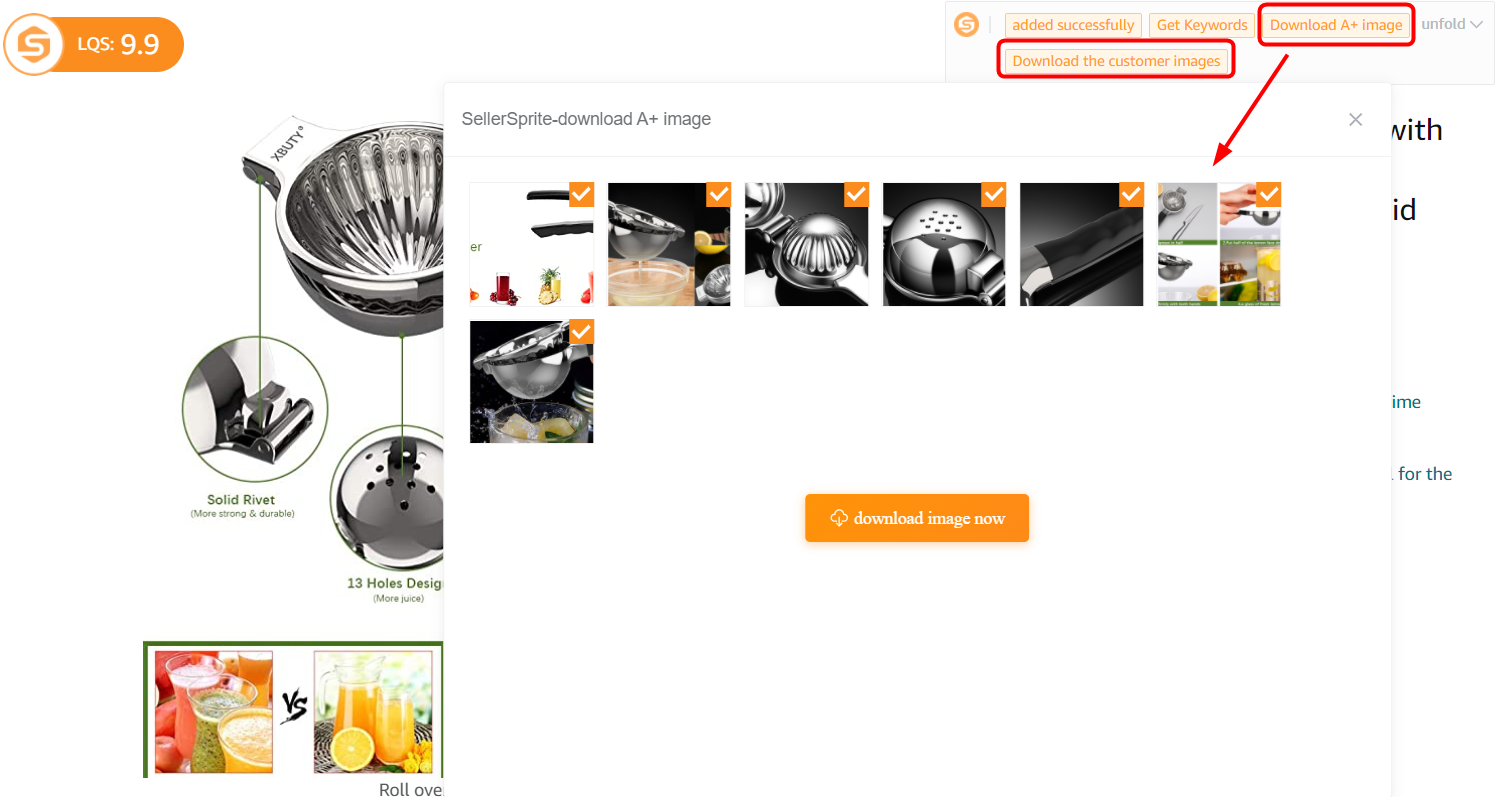Open Get Keywords
This screenshot has height=797, width=1498.
[x=1202, y=25]
